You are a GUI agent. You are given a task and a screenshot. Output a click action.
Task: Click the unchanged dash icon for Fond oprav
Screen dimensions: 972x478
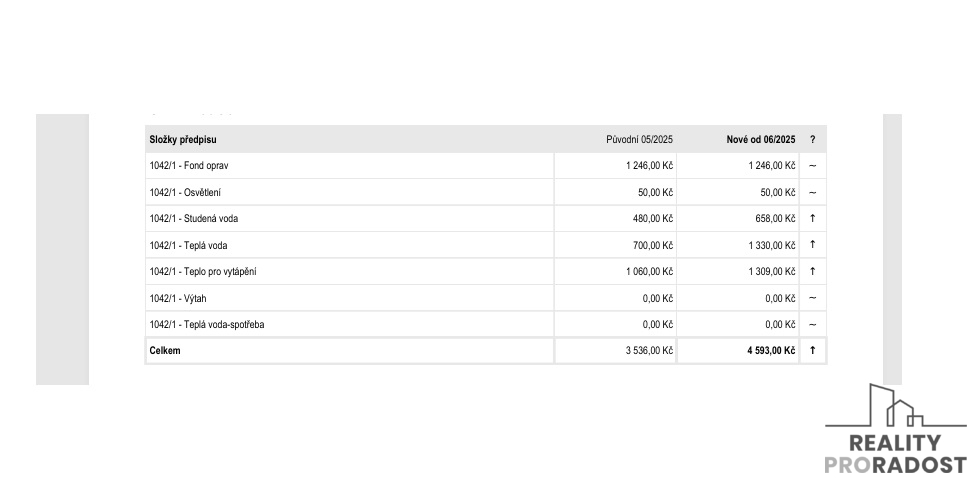tap(812, 166)
